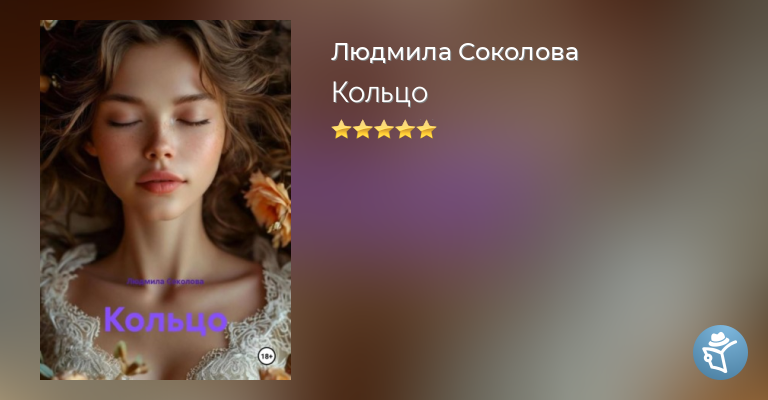Click the orange rose on the cover
Viewport: 768px width, 400px height.
coord(268,206)
